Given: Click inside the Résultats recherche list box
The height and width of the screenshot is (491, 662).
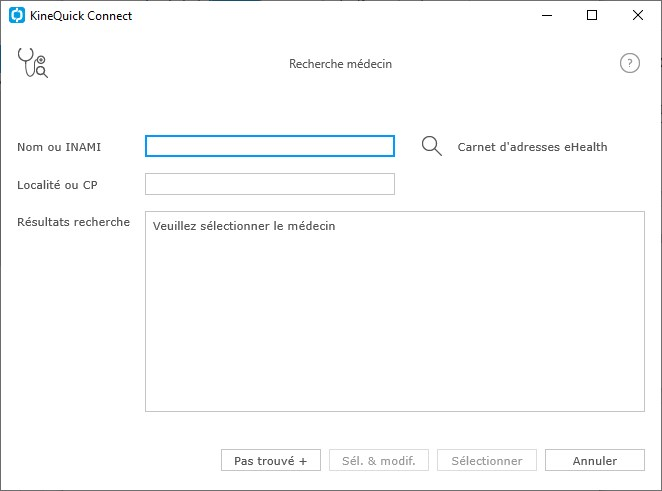Looking at the screenshot, I should pyautogui.click(x=395, y=312).
